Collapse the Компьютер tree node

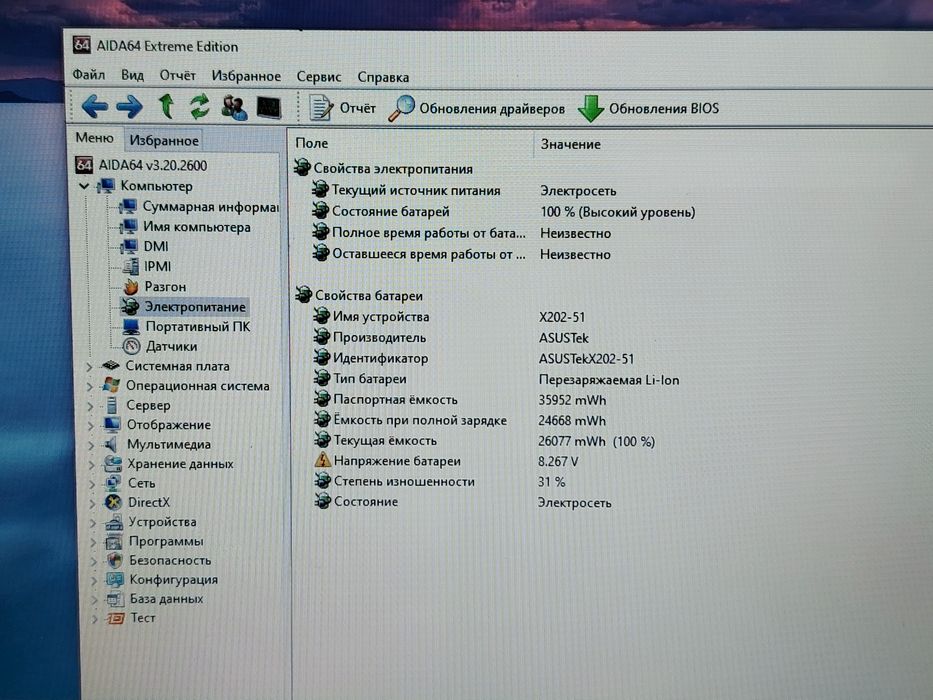[84, 186]
